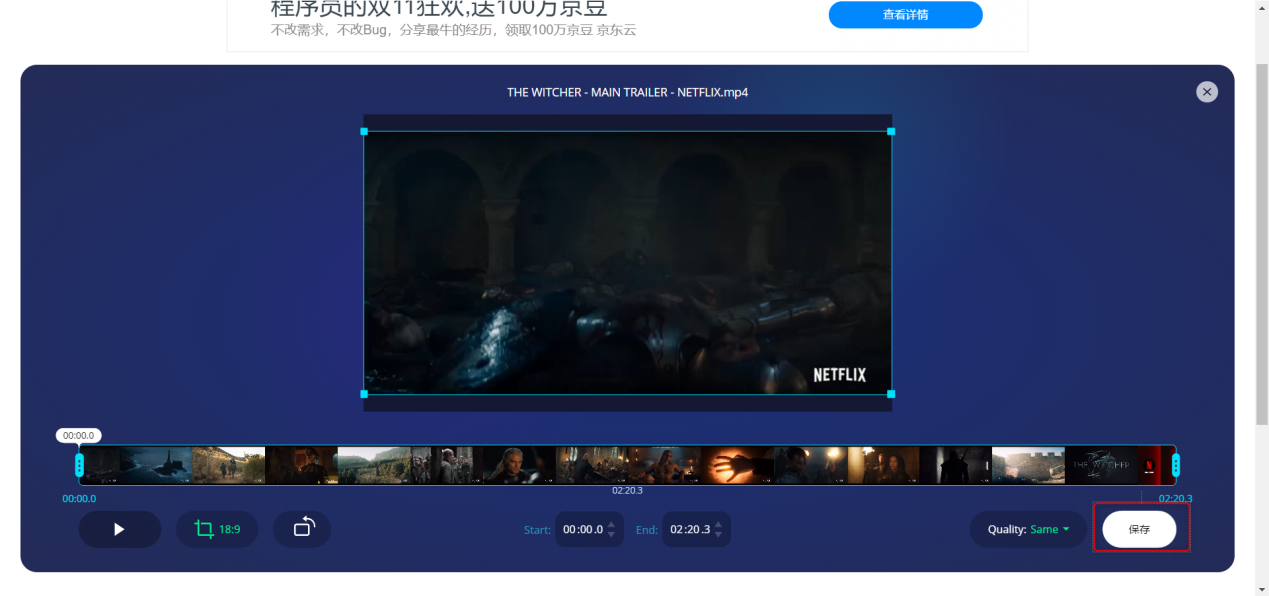Image resolution: width=1269 pixels, height=596 pixels.
Task: Jump to THE WITCHER logo thumbnail on timeline
Action: coord(1100,465)
